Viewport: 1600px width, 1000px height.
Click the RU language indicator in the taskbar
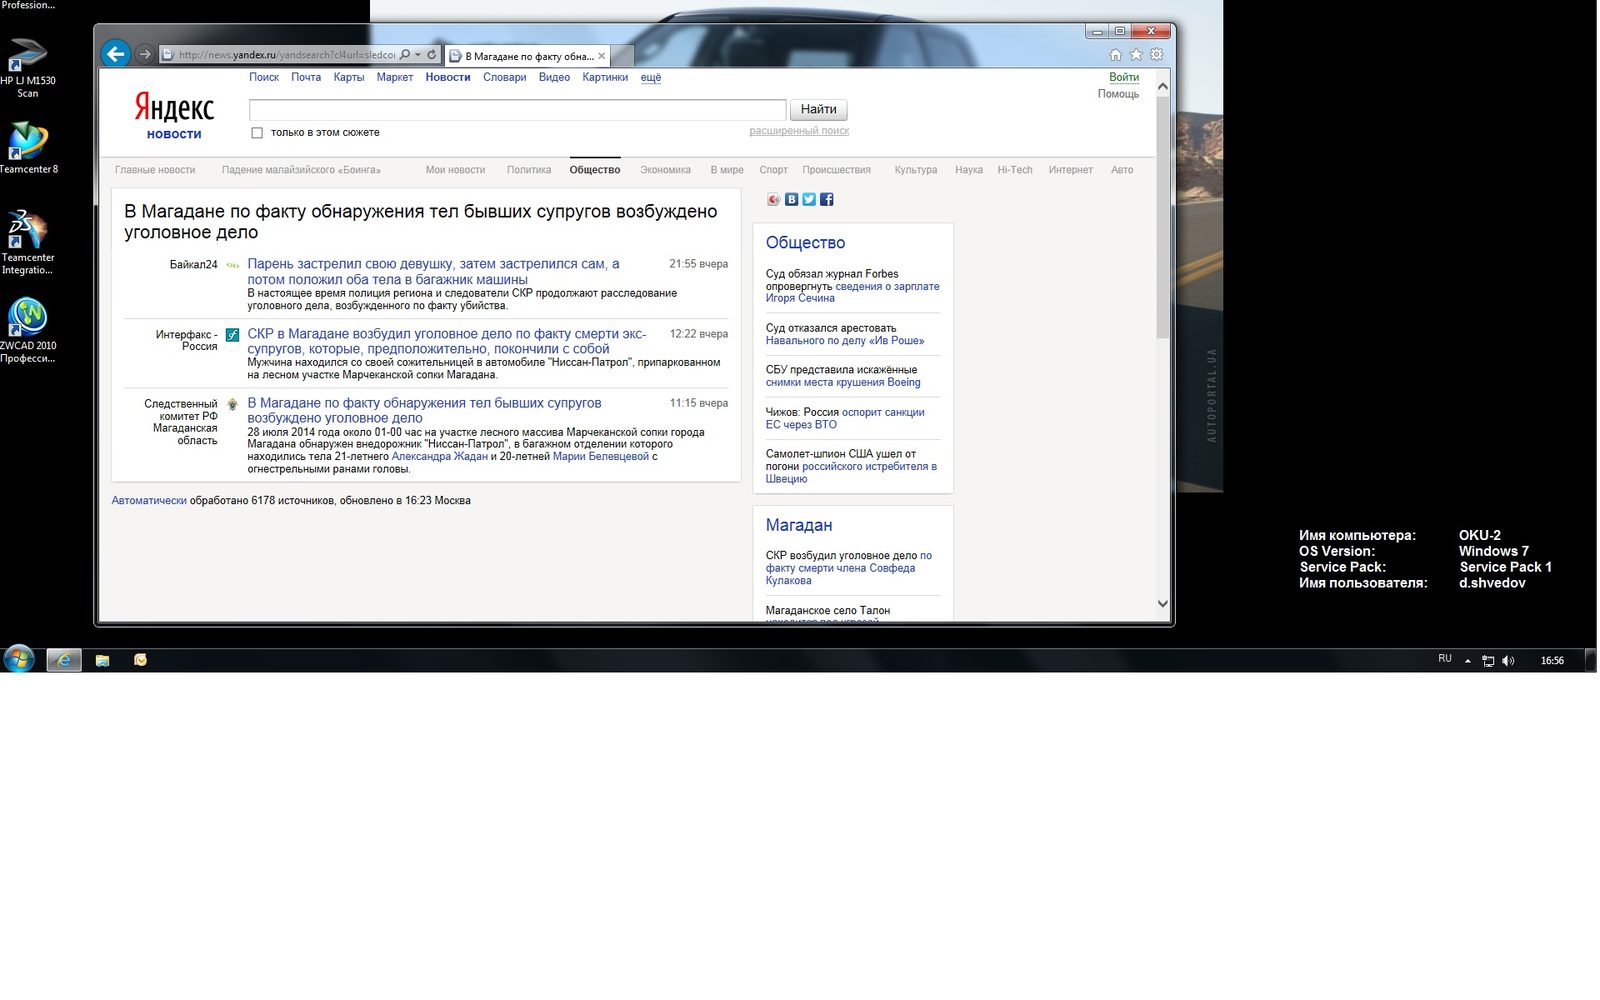(1445, 659)
